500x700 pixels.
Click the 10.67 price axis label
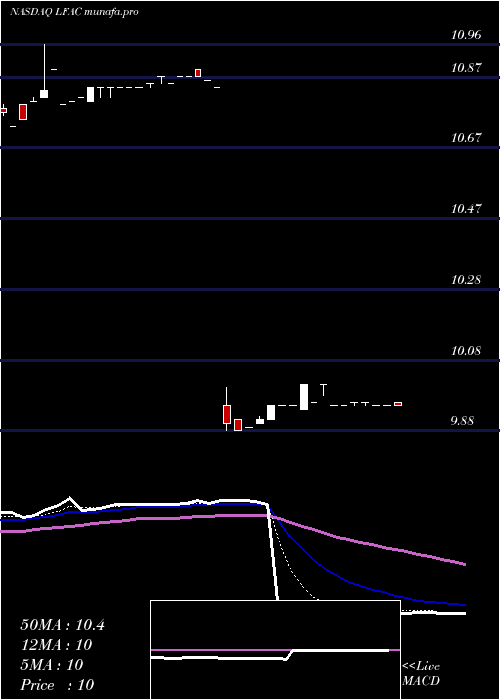(466, 138)
